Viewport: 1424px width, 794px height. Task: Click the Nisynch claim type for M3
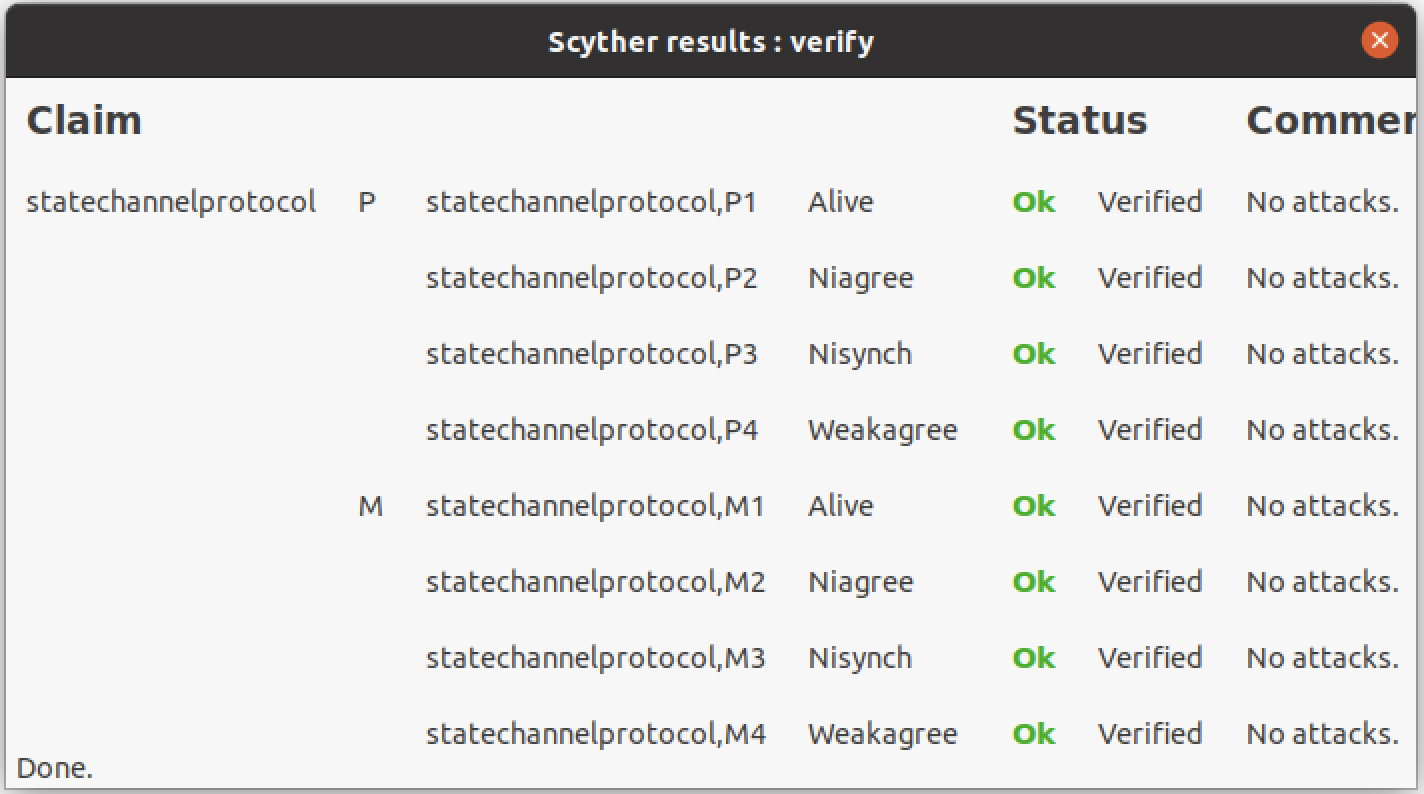click(x=859, y=658)
